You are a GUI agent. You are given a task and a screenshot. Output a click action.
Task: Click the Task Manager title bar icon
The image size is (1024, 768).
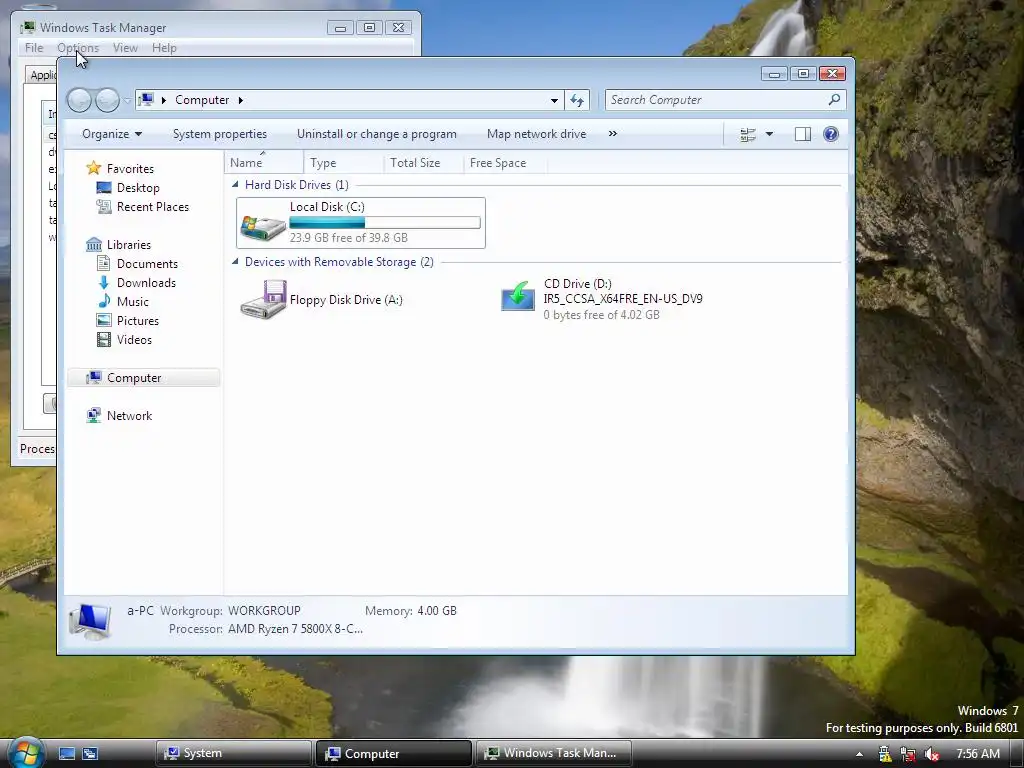[27, 27]
